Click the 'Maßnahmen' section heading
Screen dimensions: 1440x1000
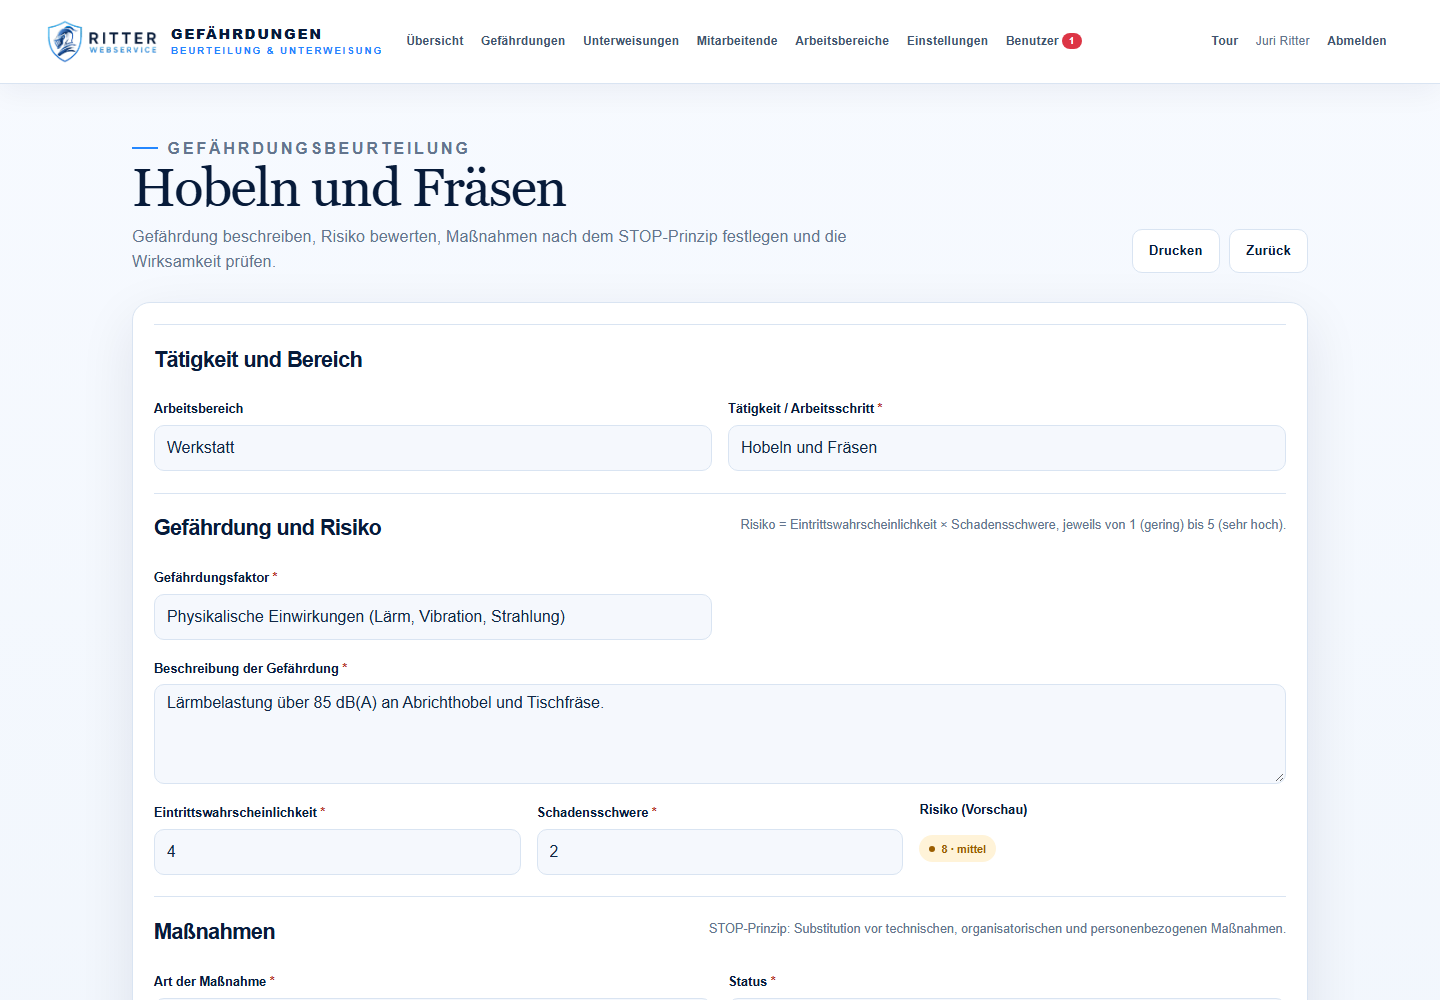click(x=214, y=932)
